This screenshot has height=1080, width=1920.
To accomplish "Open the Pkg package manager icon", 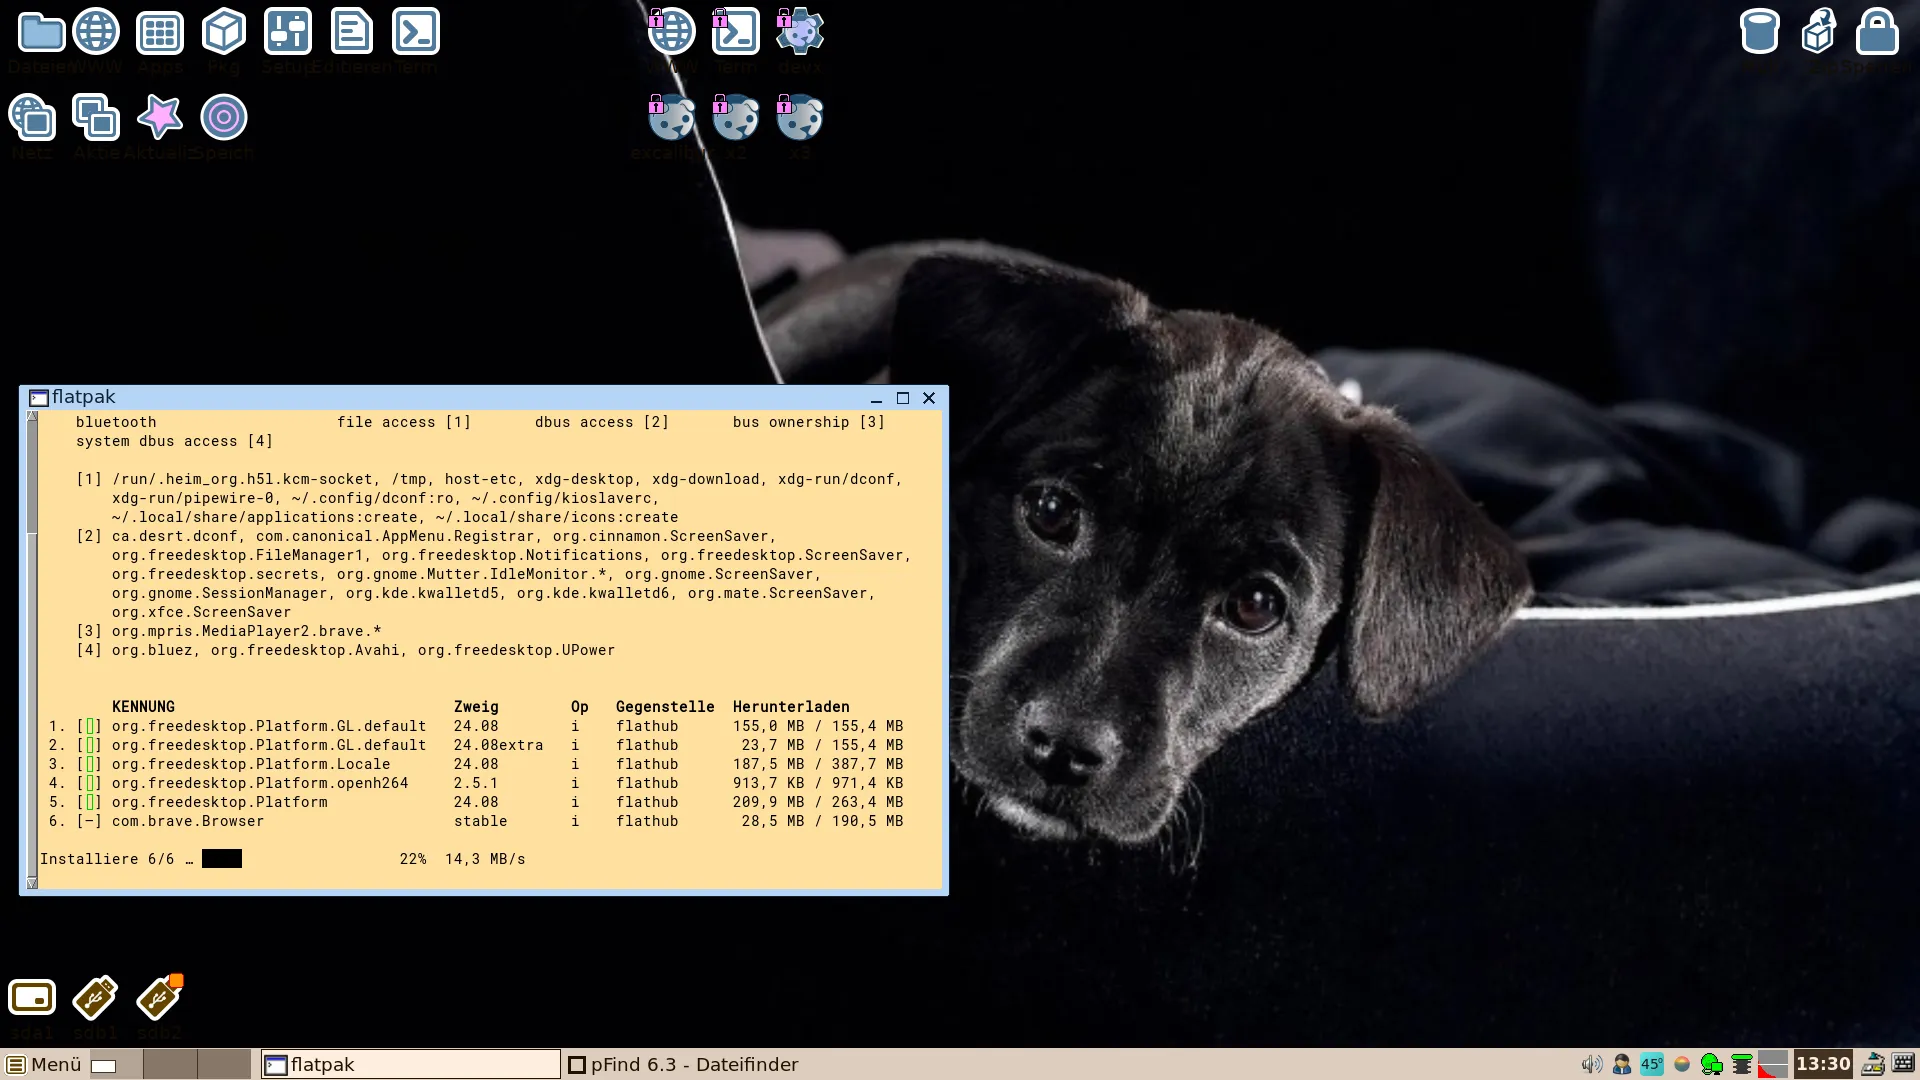I will [224, 33].
